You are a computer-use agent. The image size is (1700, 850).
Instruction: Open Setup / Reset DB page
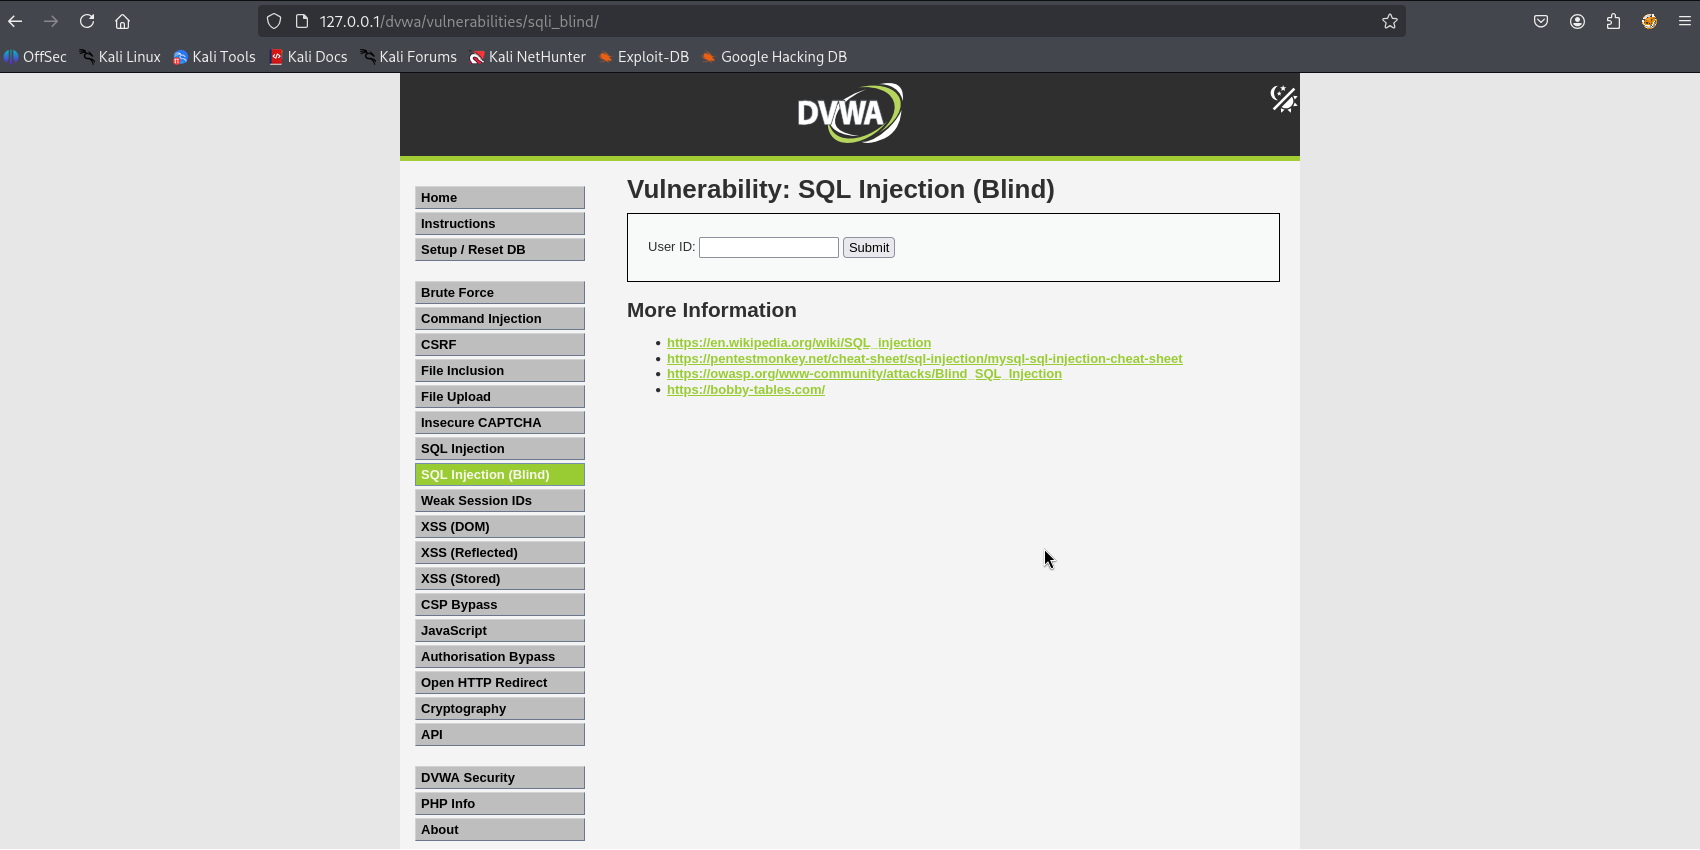tap(500, 250)
